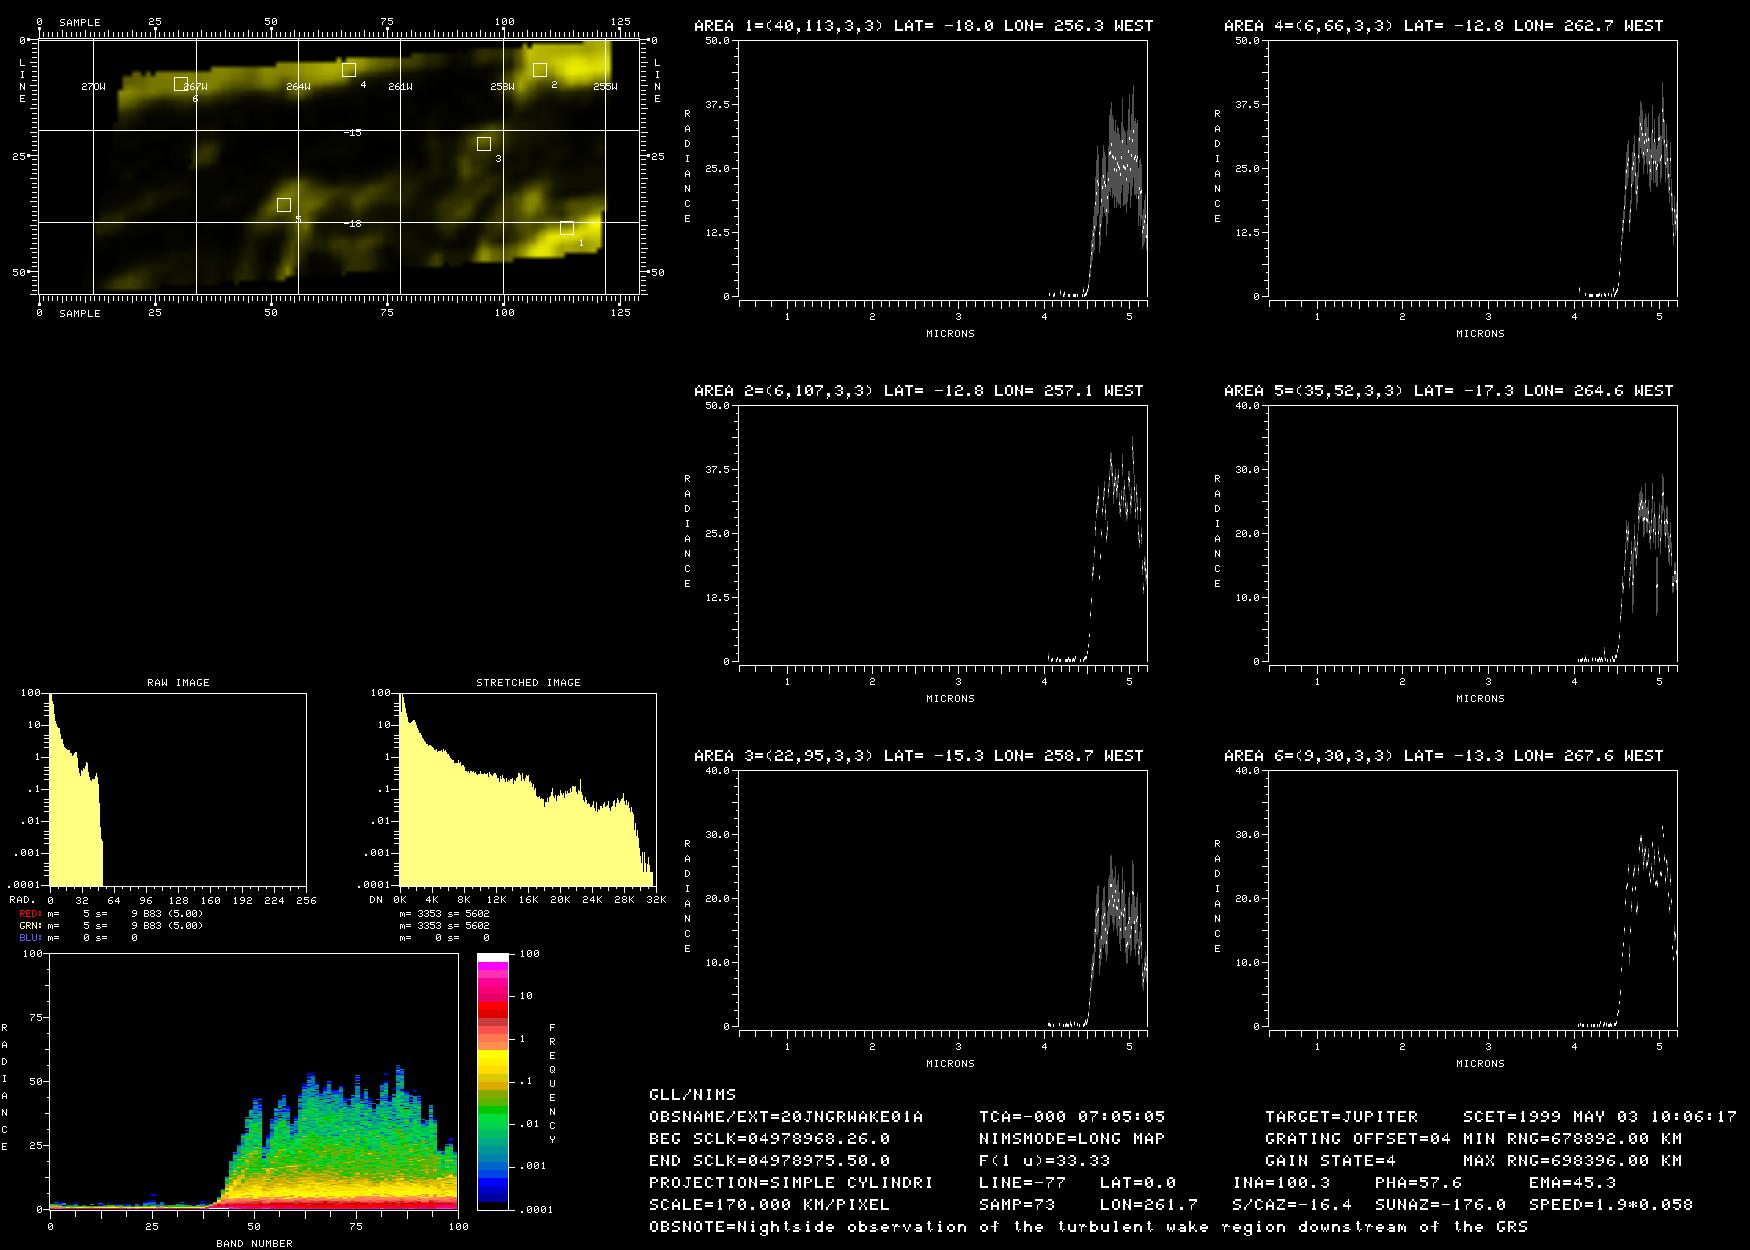Open the Area 5 radiance spectrum plot
Viewport: 1750px width, 1250px height.
(x=1473, y=534)
